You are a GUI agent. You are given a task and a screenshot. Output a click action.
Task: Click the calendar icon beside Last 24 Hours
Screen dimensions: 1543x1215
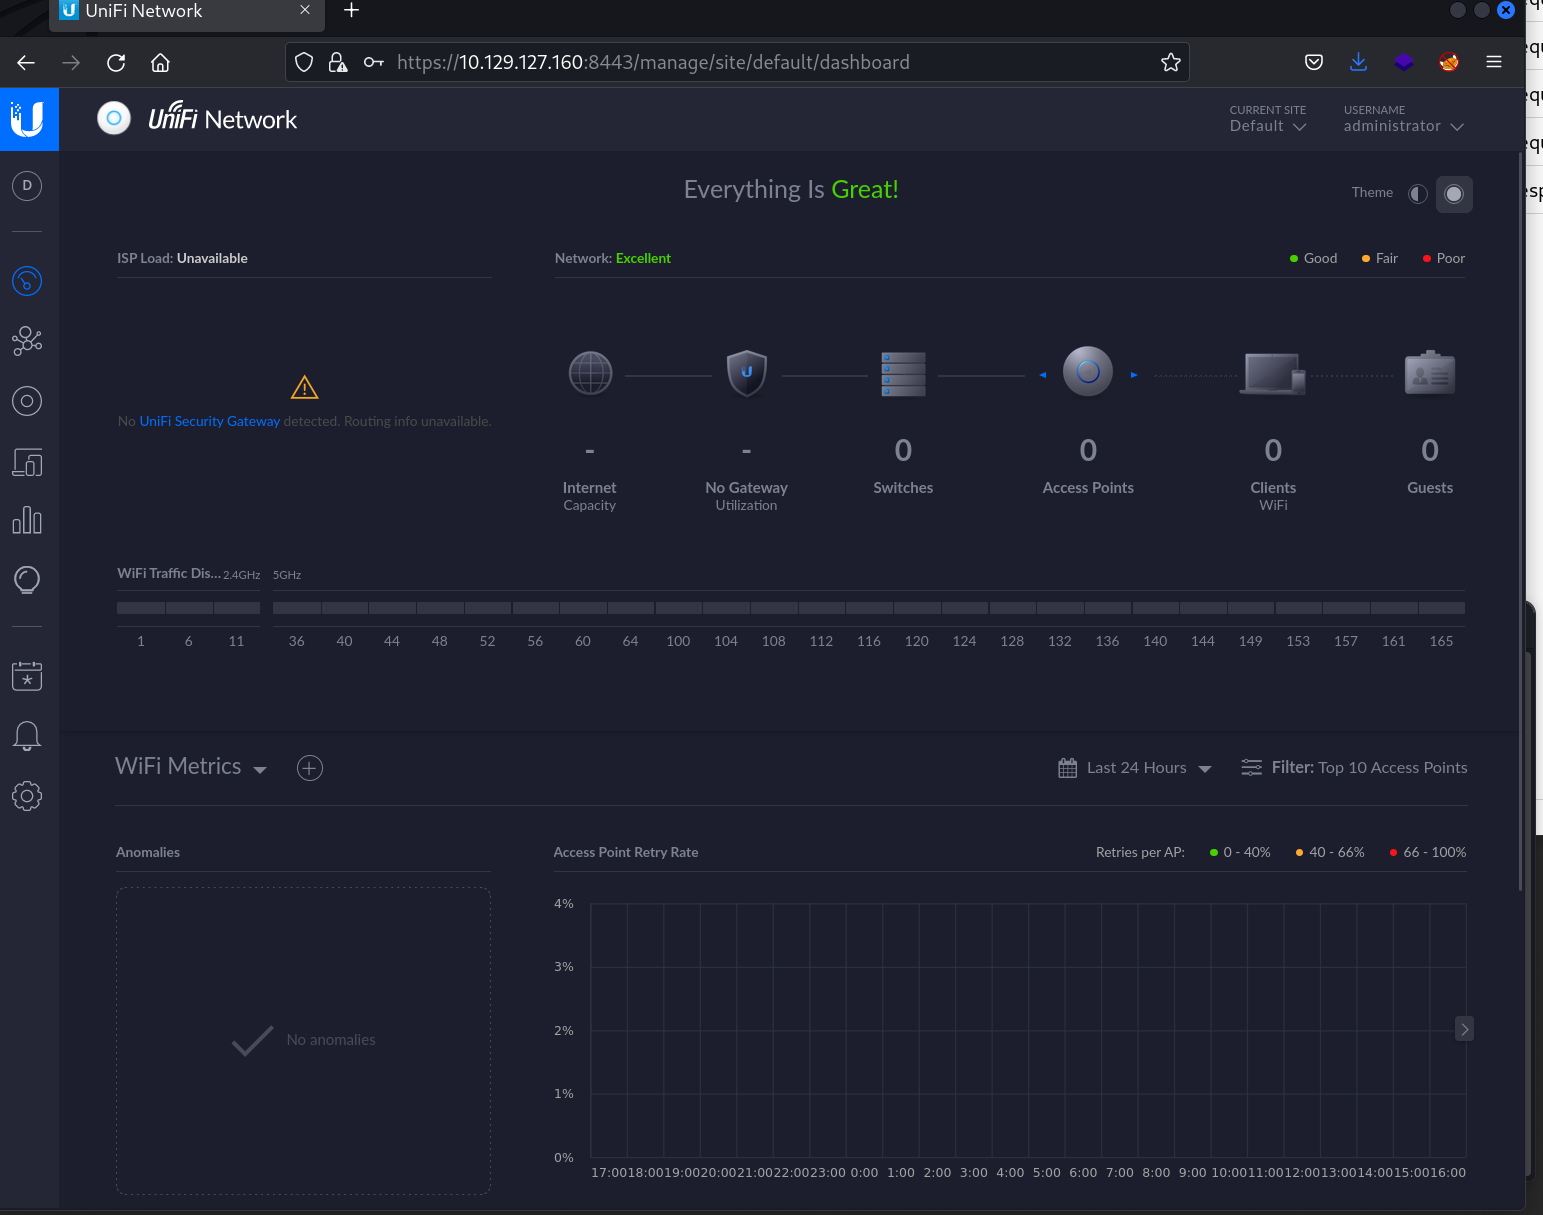1068,768
